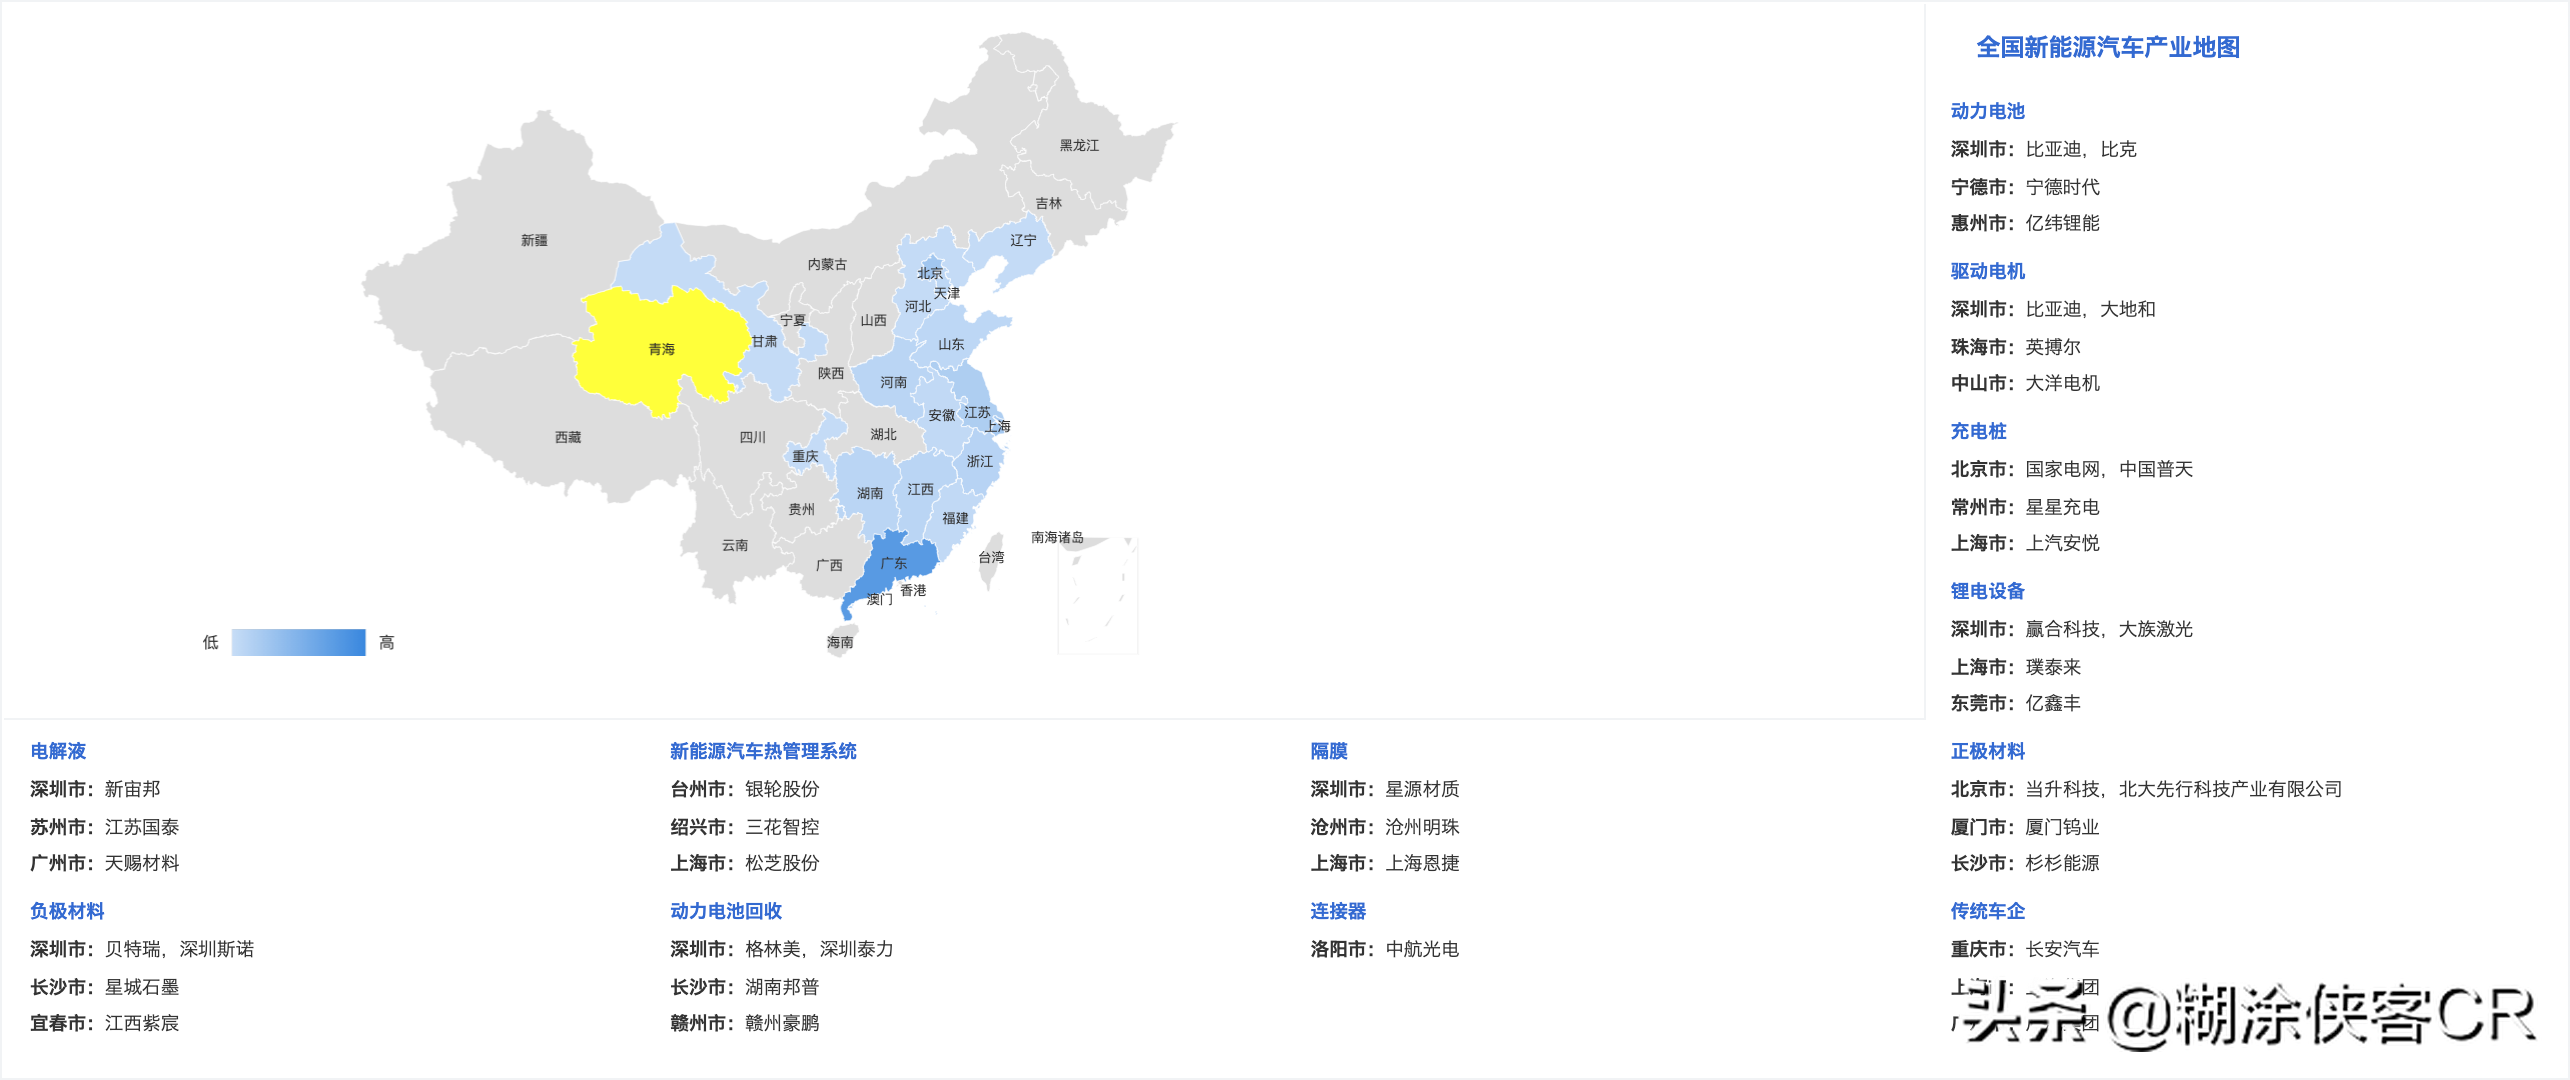Screen dimensions: 2570x1080
Task: Select Tibet (西藏) region on the map
Action: [x=567, y=437]
